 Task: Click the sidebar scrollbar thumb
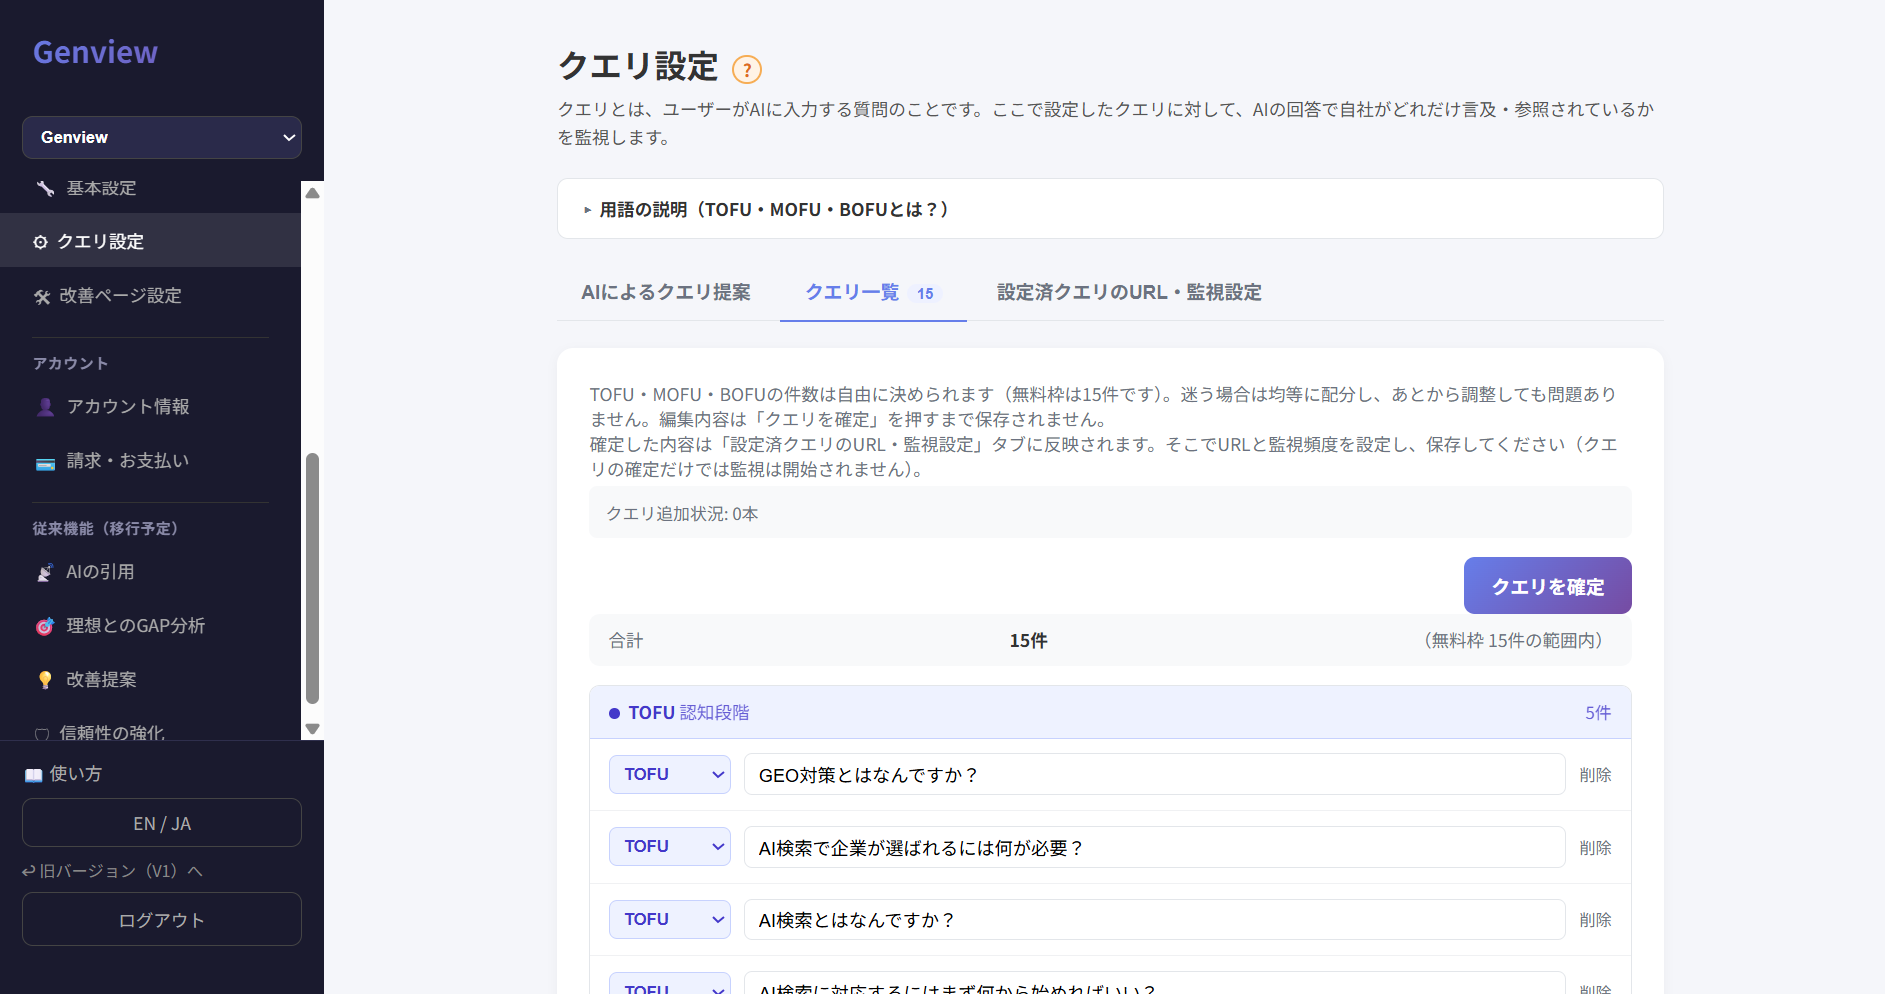pyautogui.click(x=312, y=579)
